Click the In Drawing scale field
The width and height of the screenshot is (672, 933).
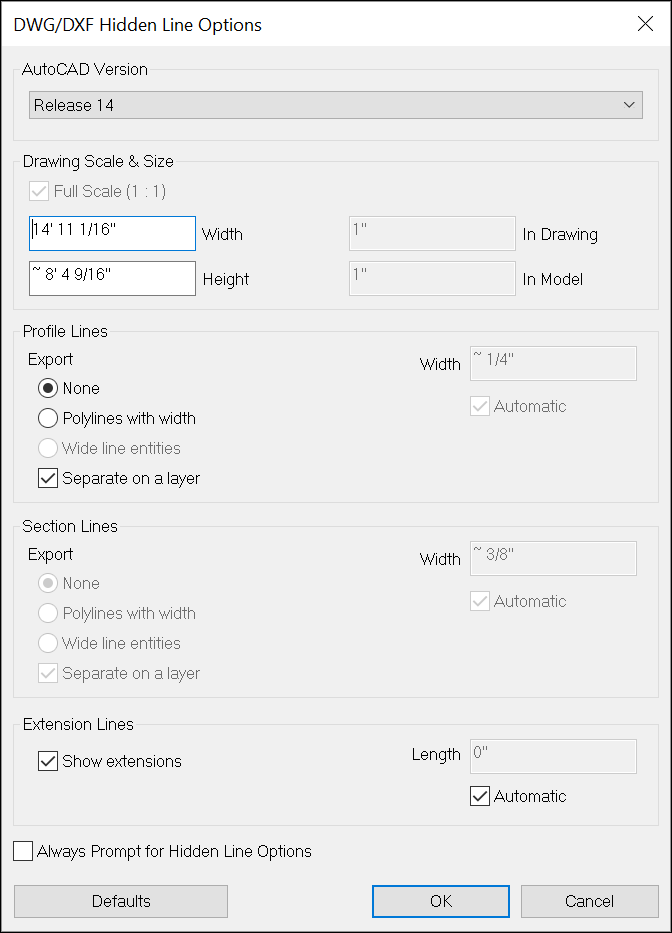(x=432, y=234)
